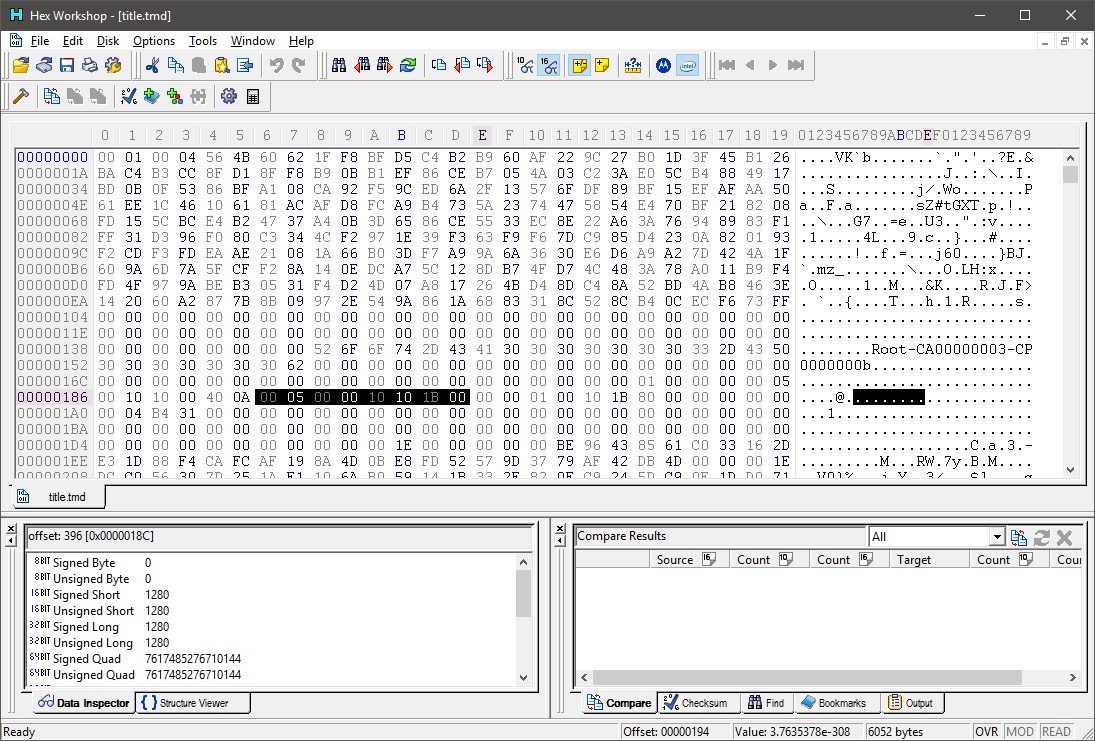Image resolution: width=1095 pixels, height=741 pixels.
Task: Click hex view scrollbar up arrow
Action: coord(1070,158)
